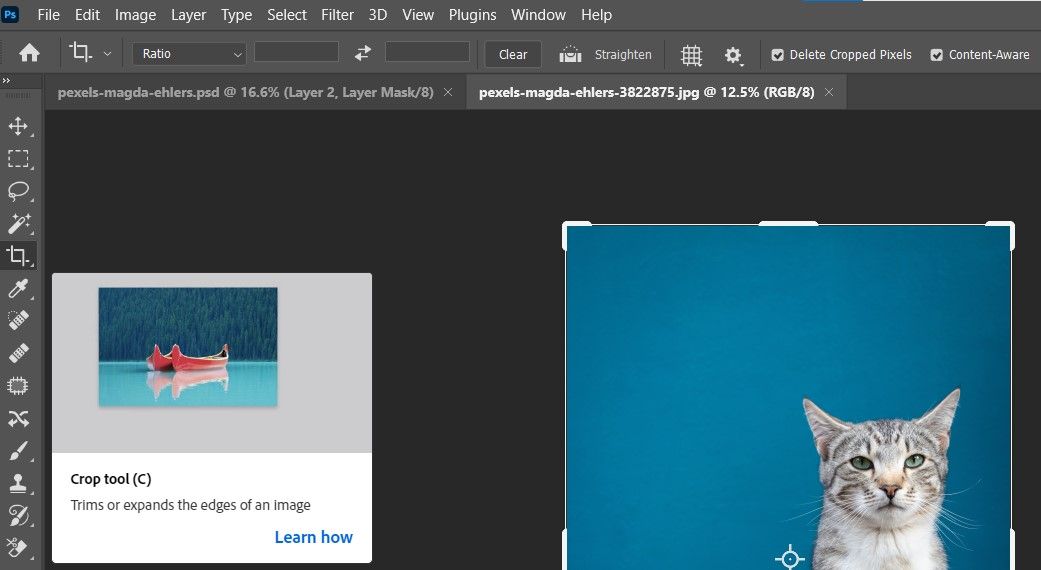Open the Filter menu
This screenshot has height=570, width=1041.
click(337, 15)
